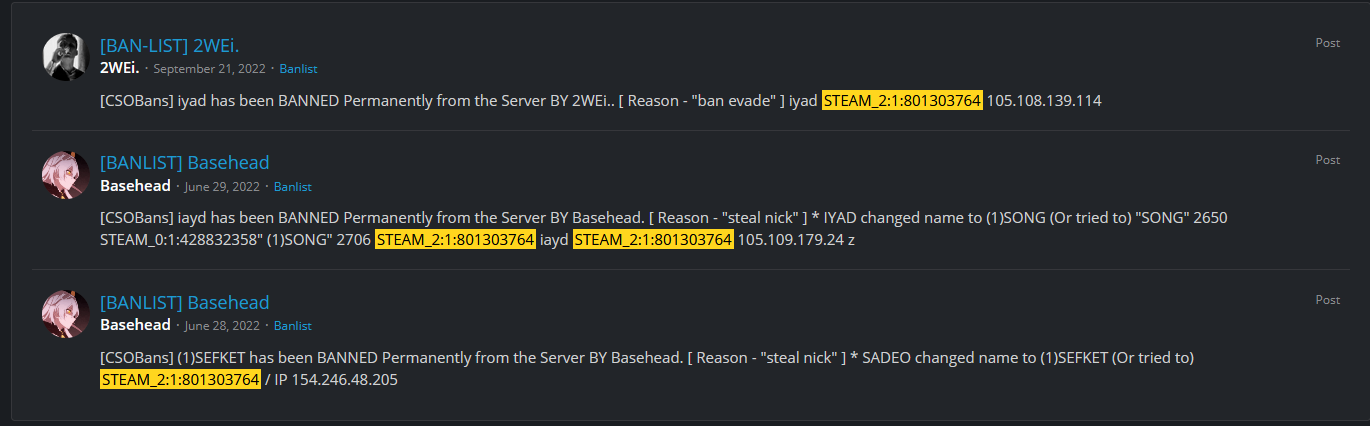Click the Post label on the June 29 result

tap(1327, 160)
